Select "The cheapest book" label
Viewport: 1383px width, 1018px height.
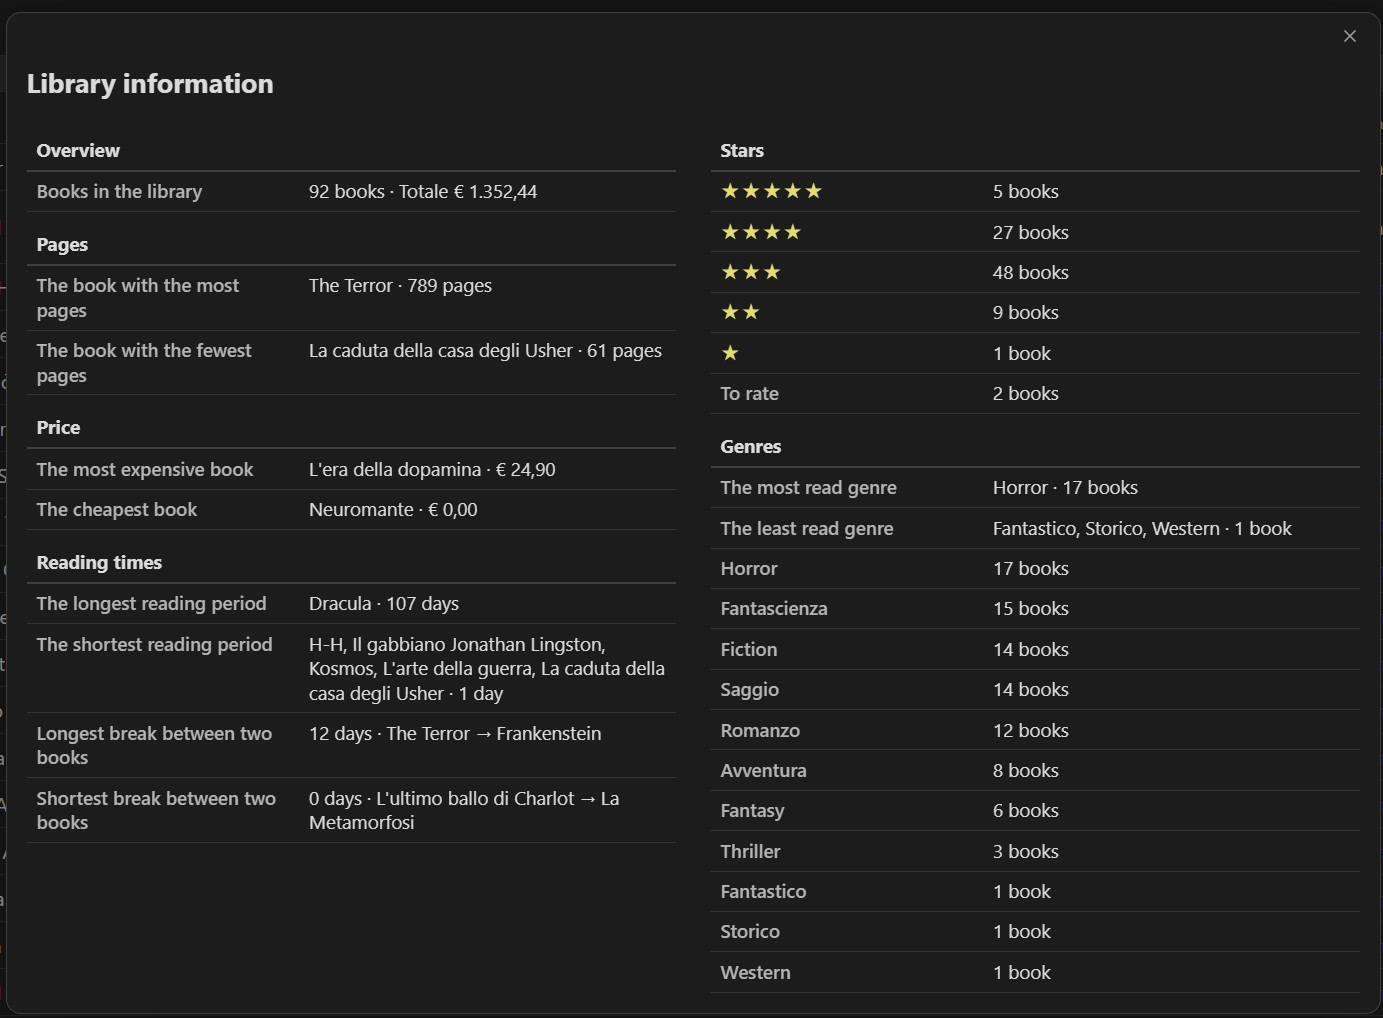point(117,509)
